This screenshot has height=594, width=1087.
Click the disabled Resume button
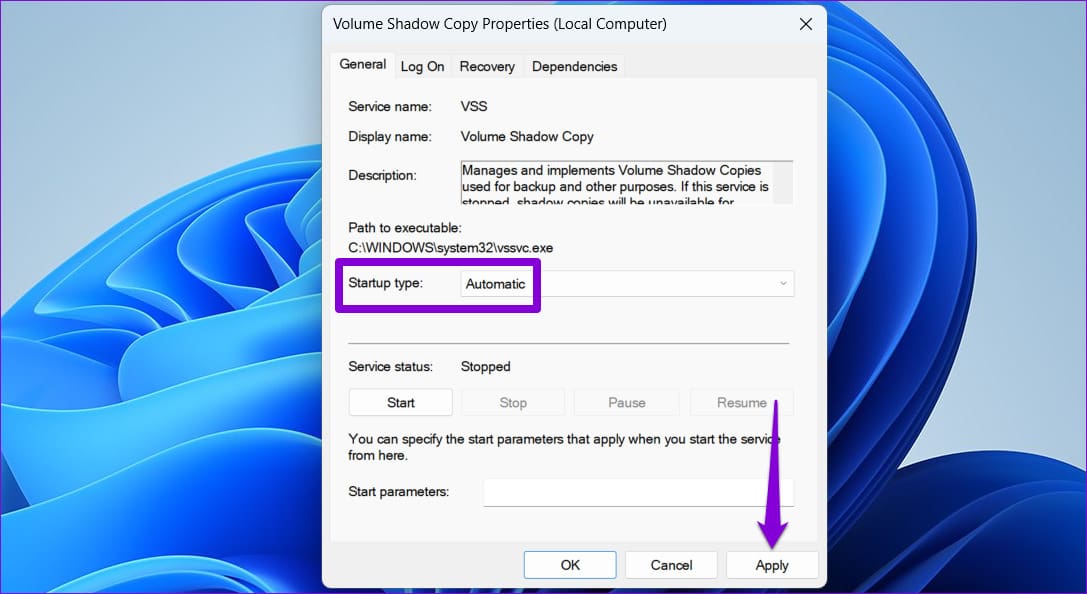[741, 402]
